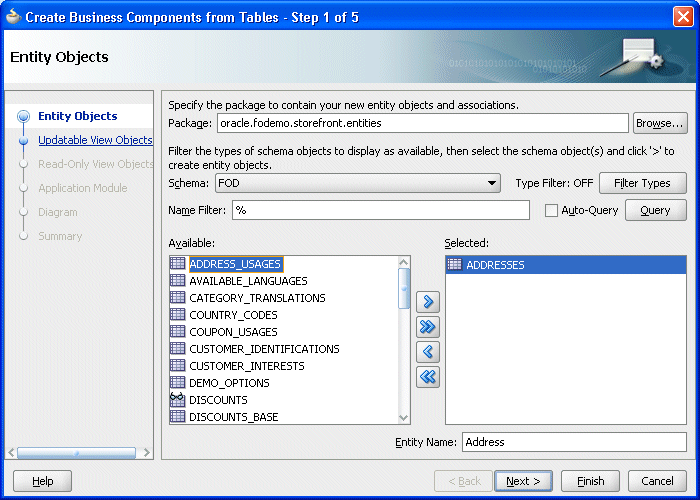Click the left pane horizontal scrollbar thumb

click(x=76, y=453)
